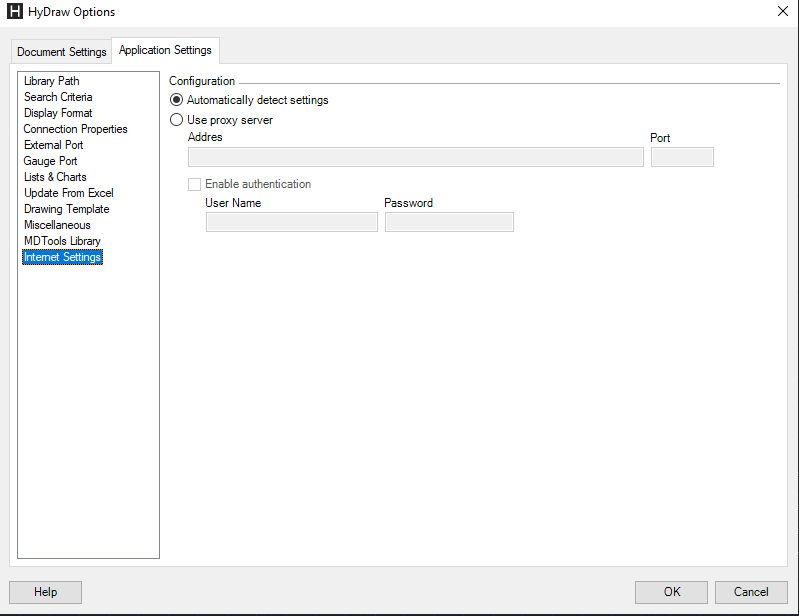Choose Drawing Template in the list
This screenshot has height=616, width=799.
[x=67, y=209]
